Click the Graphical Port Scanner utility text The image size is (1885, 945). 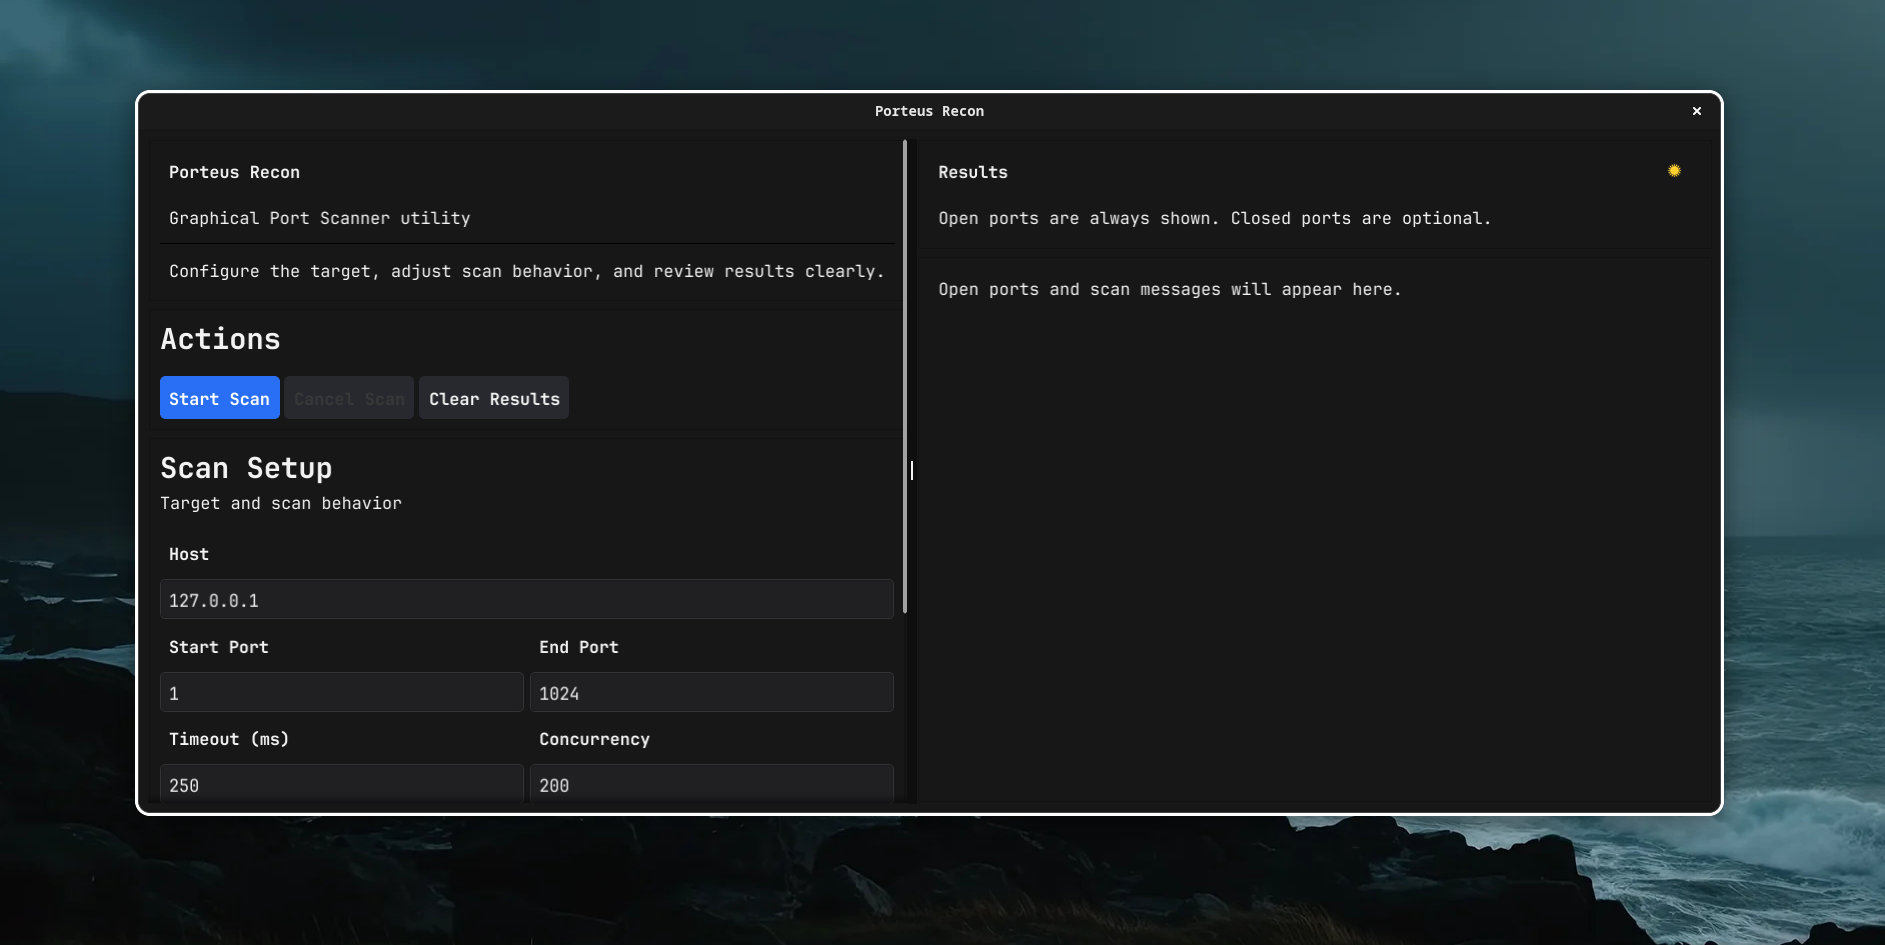click(320, 218)
